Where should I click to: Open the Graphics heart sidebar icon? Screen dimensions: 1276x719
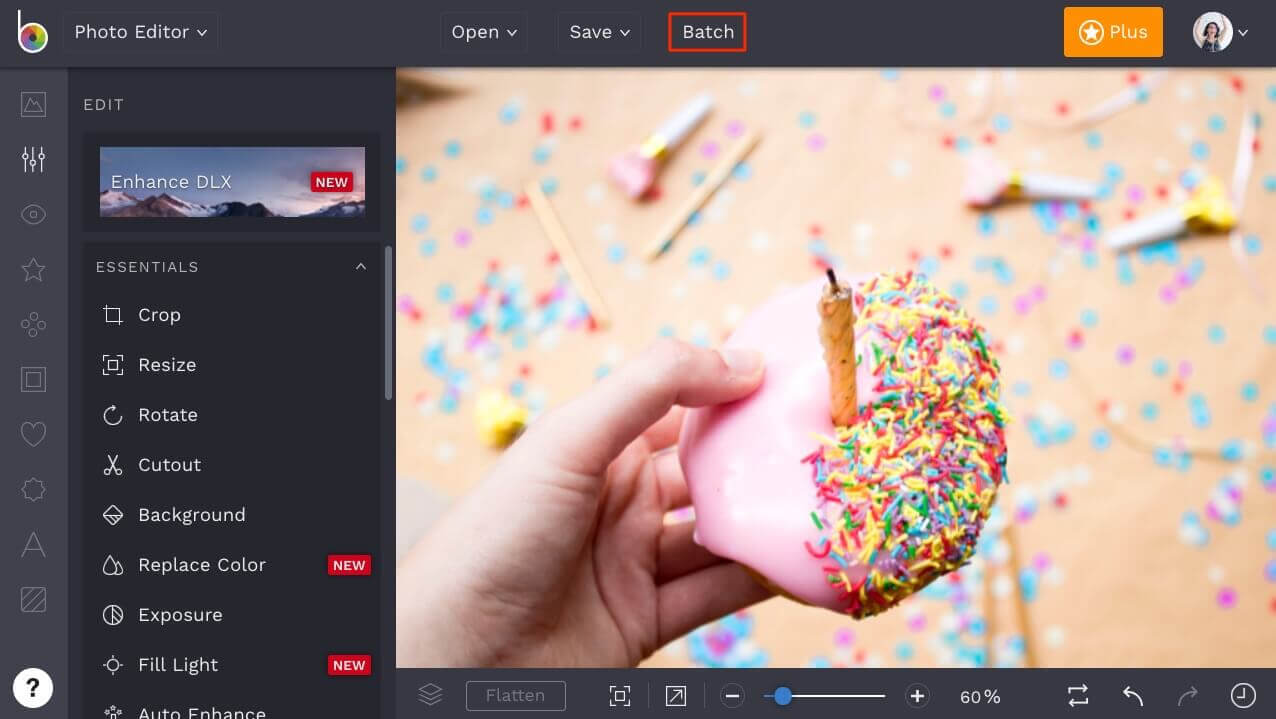(x=33, y=434)
